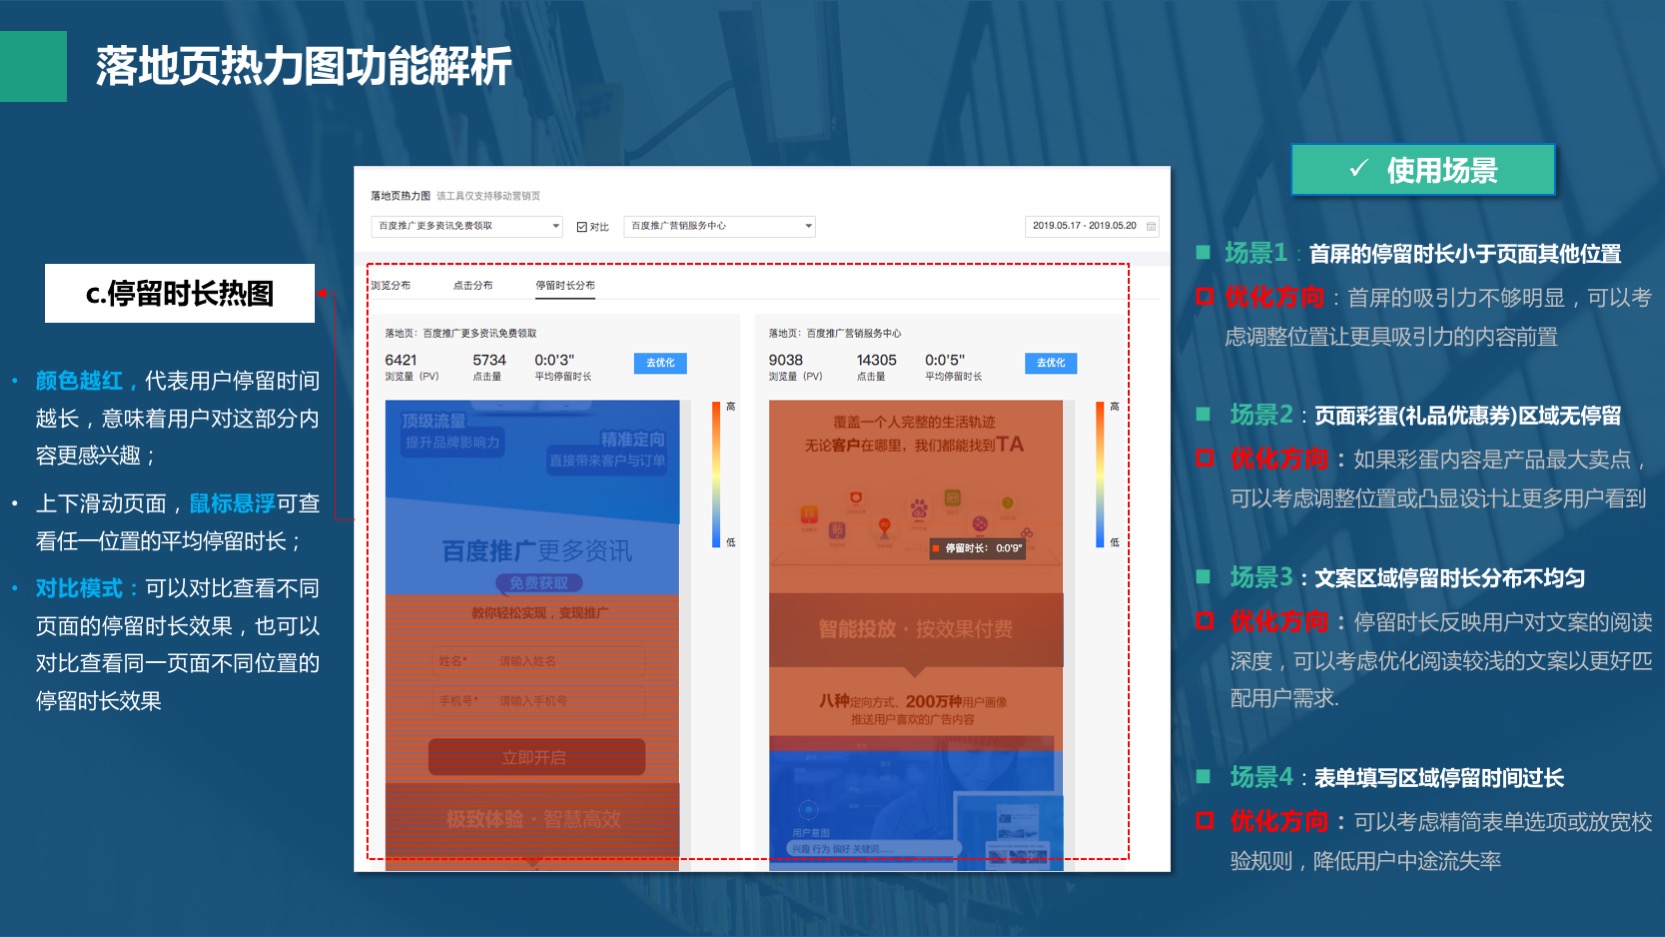This screenshot has height=937, width=1665.
Task: Click the 落地页热力图 panel title
Action: coord(400,196)
